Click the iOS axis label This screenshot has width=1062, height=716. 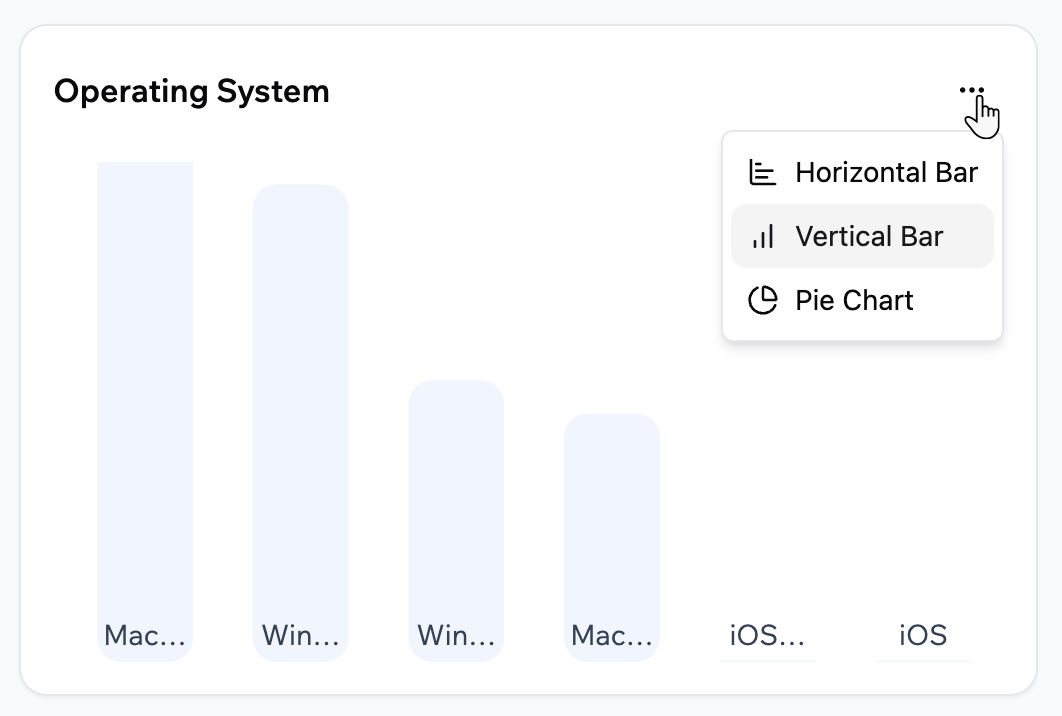(922, 635)
